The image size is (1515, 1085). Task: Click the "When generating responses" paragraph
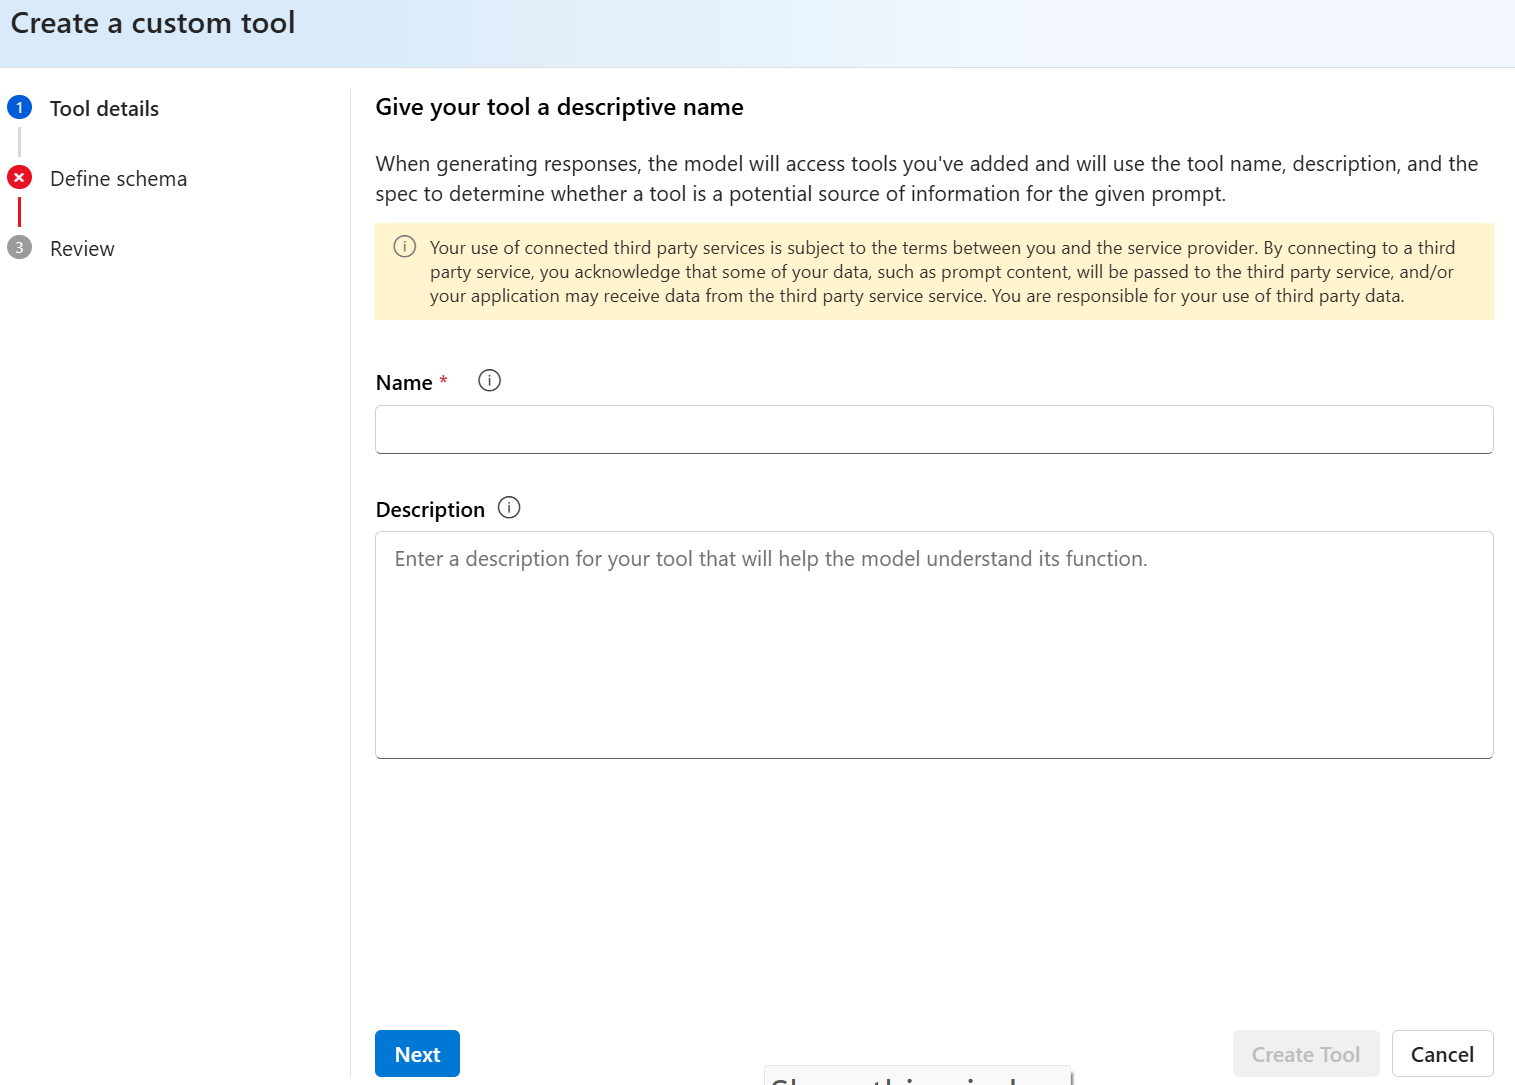tap(926, 178)
